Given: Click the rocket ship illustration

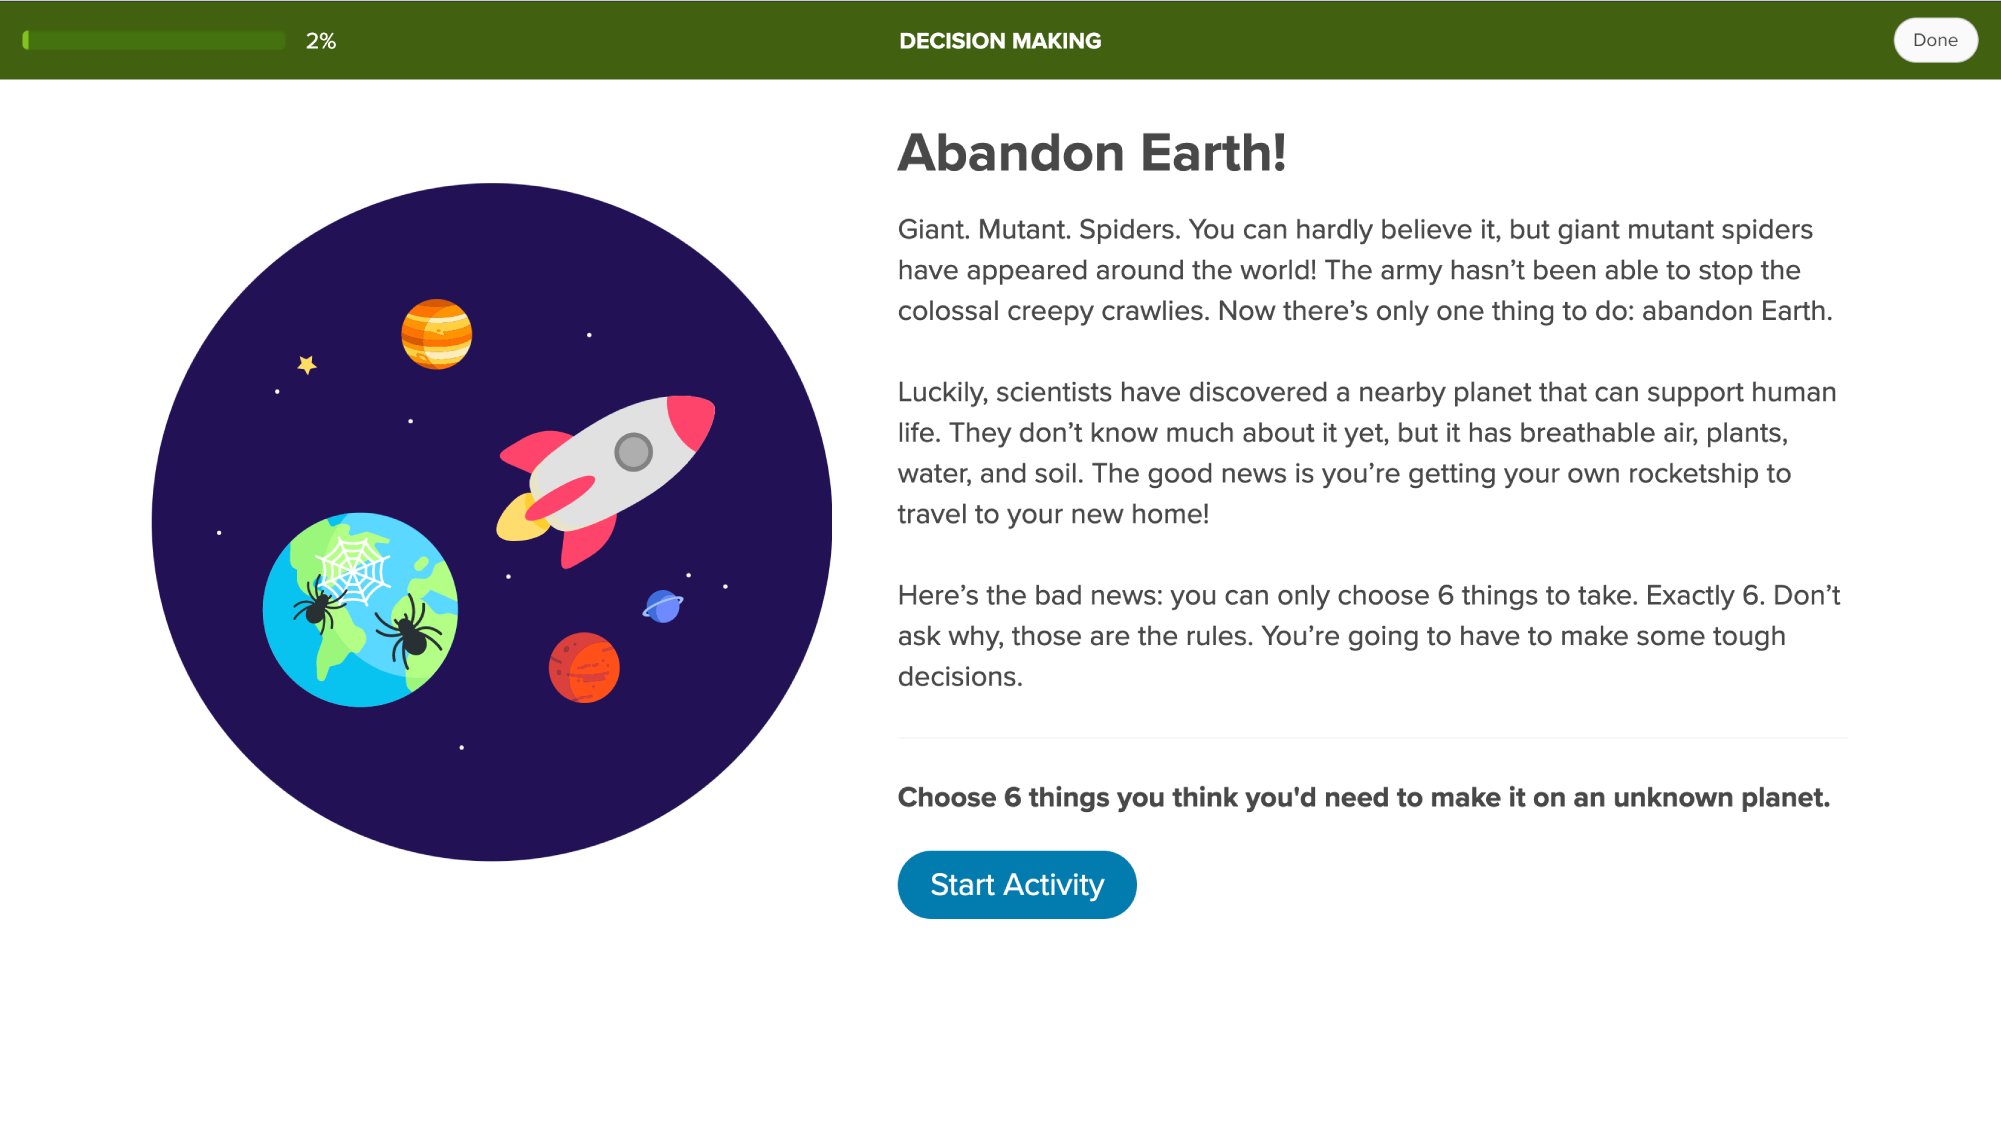Looking at the screenshot, I should click(608, 476).
